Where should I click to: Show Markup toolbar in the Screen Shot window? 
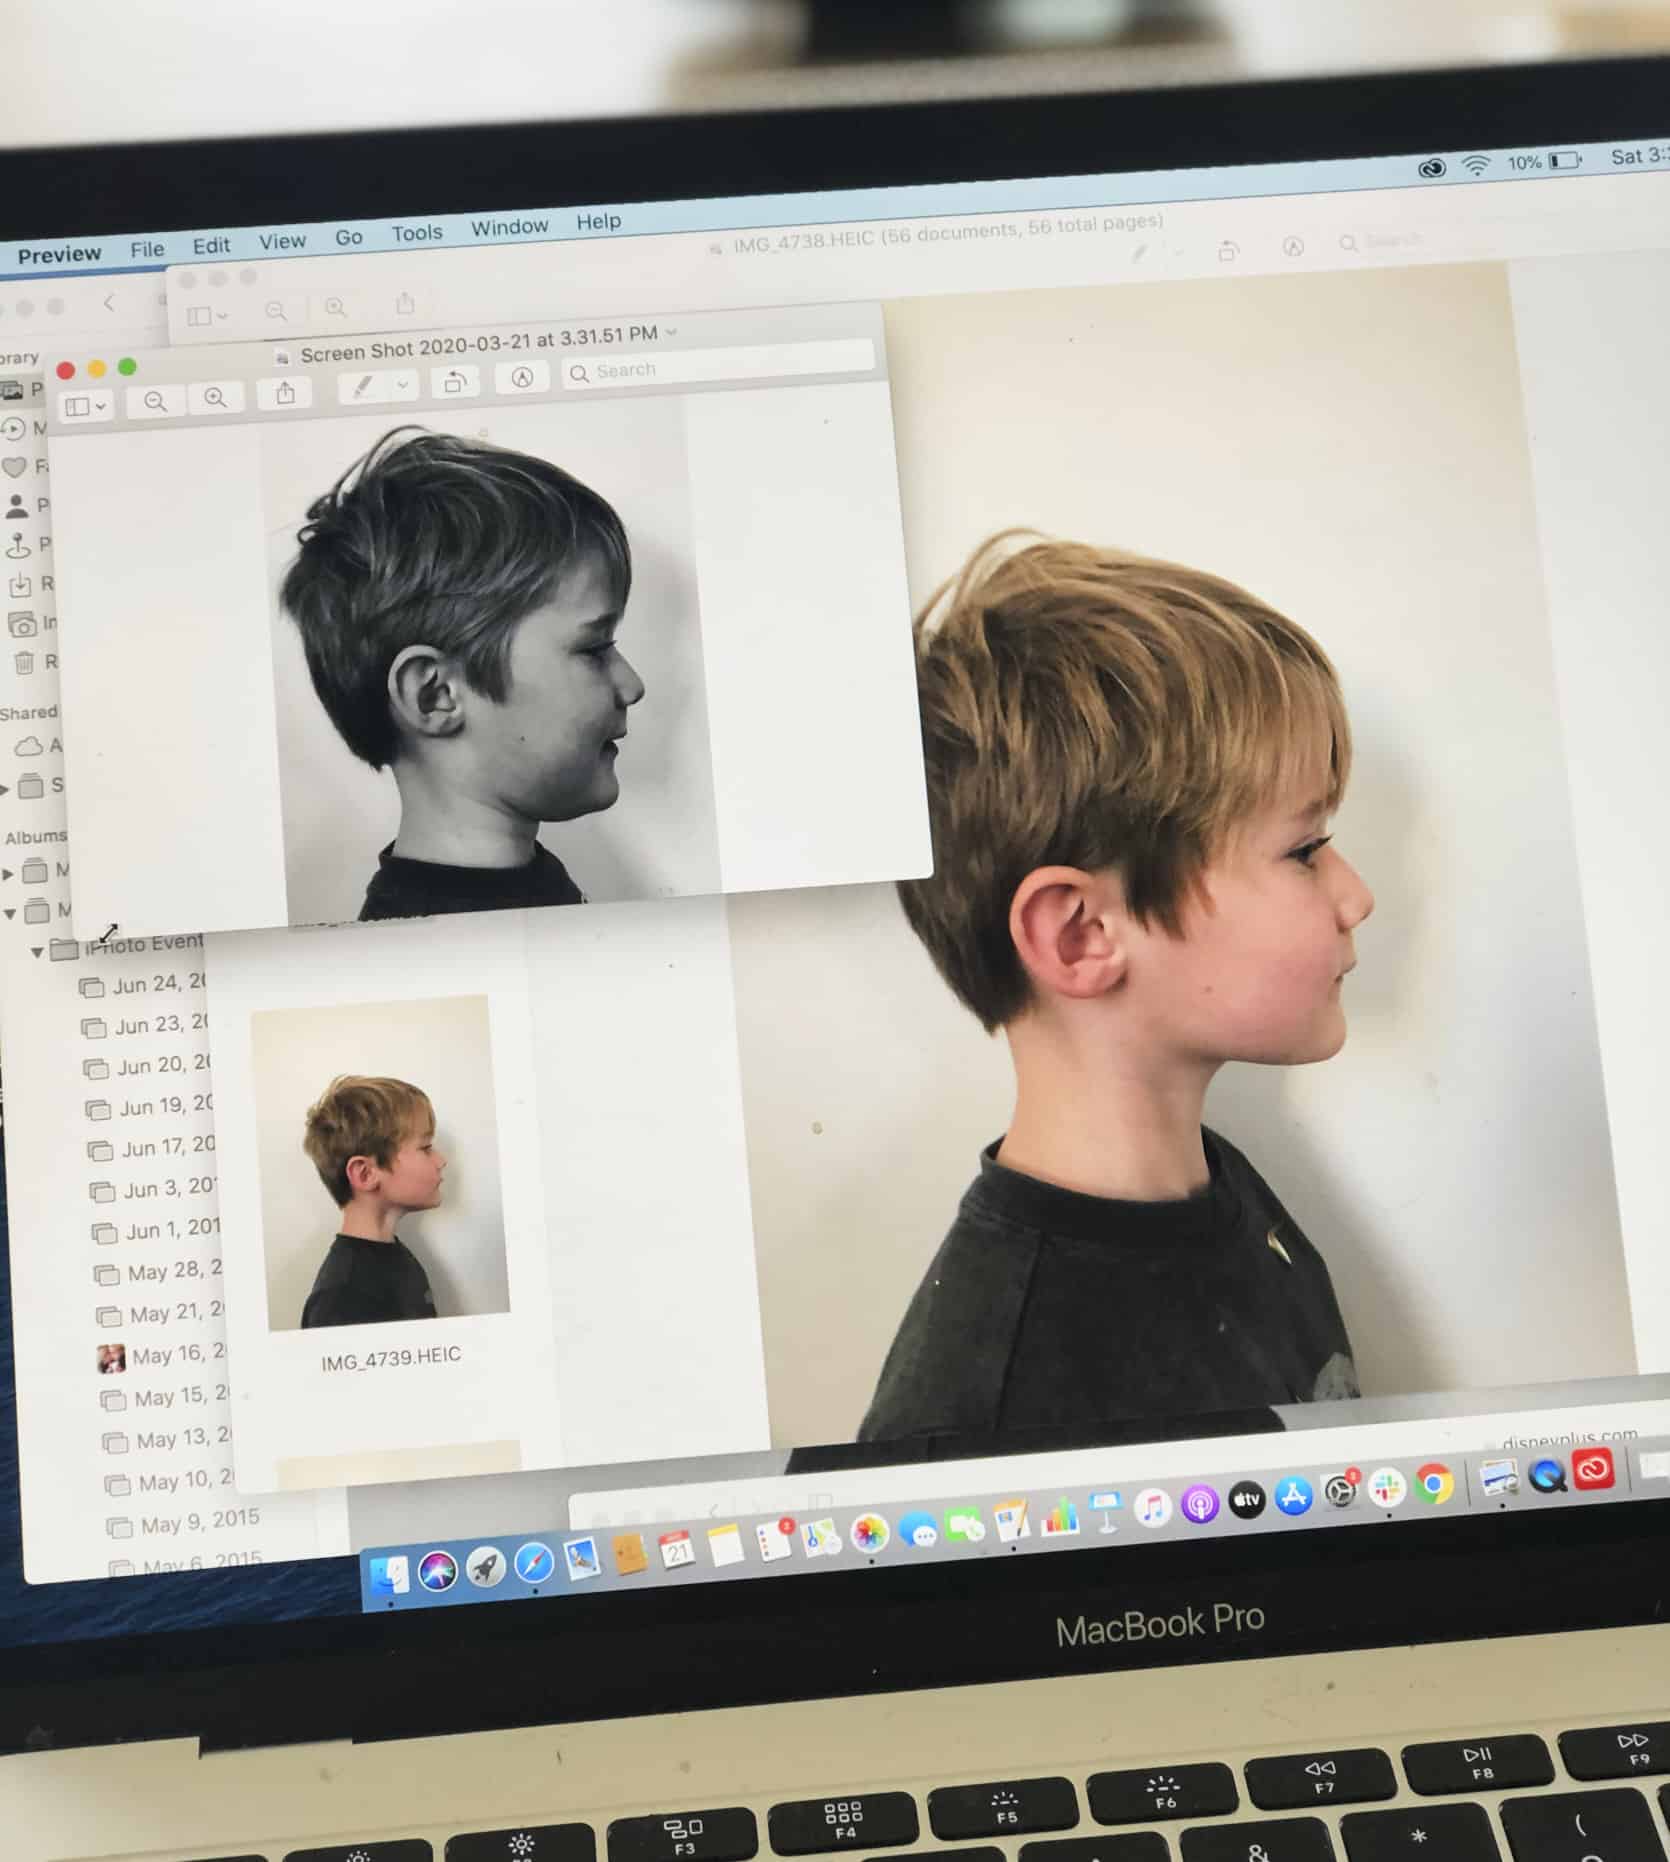pyautogui.click(x=522, y=378)
